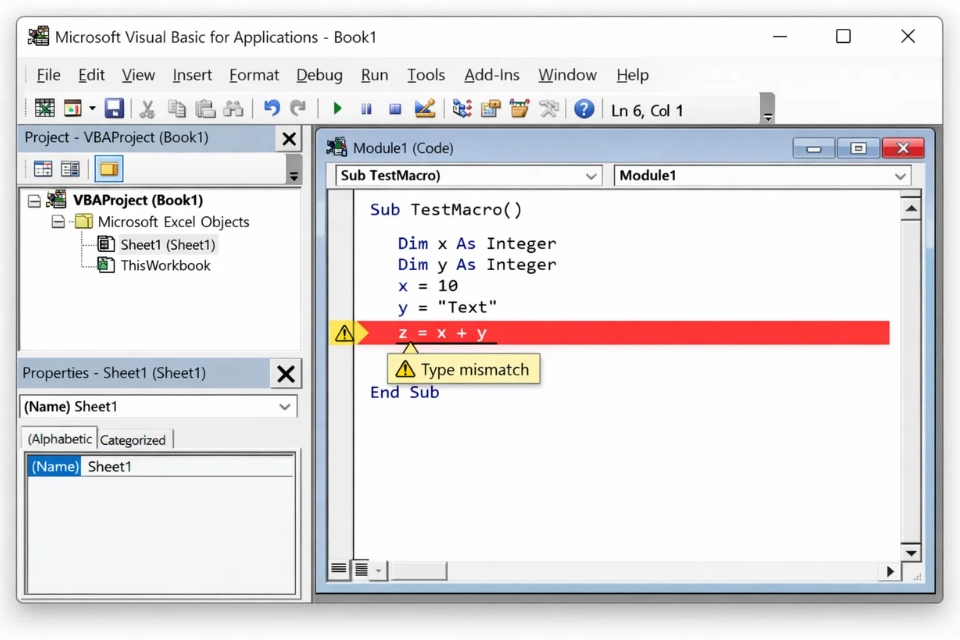The image size is (960, 640).
Task: Click the View Code icon in Project panel
Action: click(42, 168)
